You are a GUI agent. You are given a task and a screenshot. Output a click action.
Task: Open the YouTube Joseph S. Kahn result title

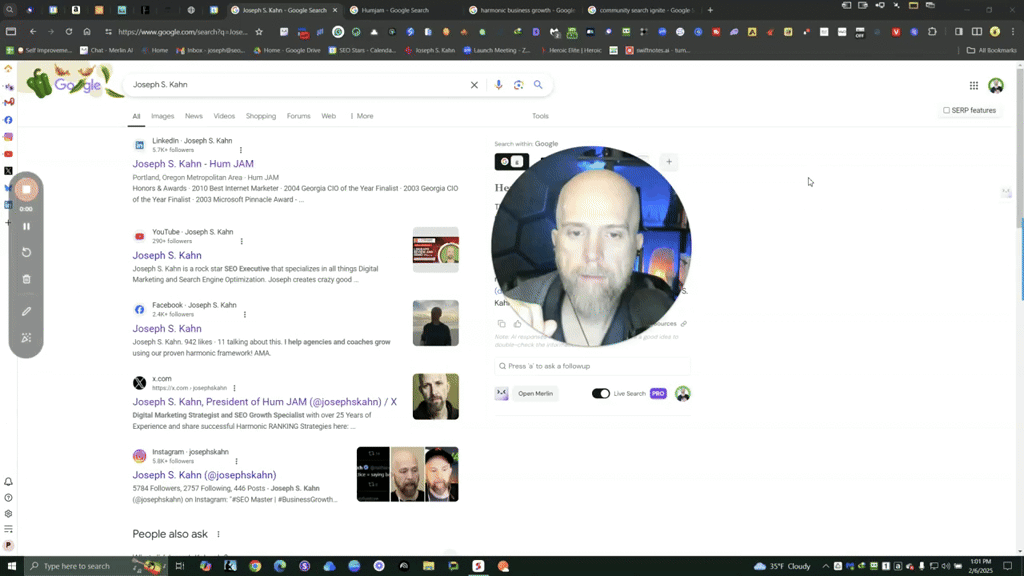(x=167, y=255)
